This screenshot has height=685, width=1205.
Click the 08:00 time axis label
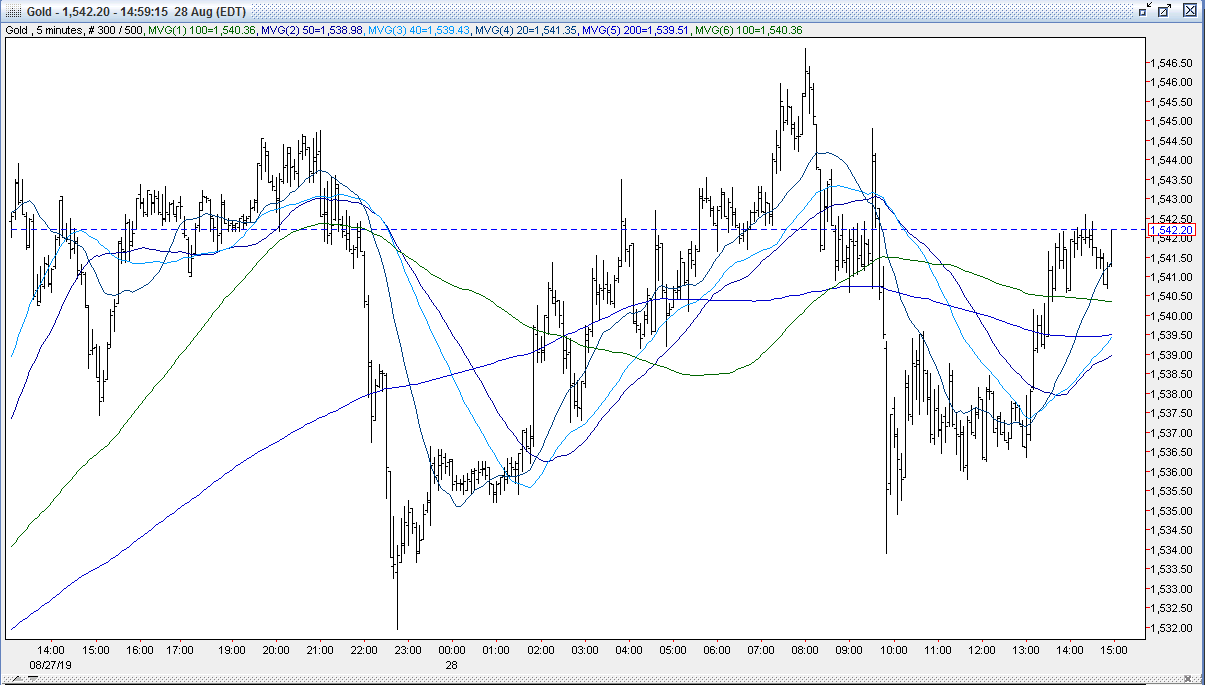point(805,651)
